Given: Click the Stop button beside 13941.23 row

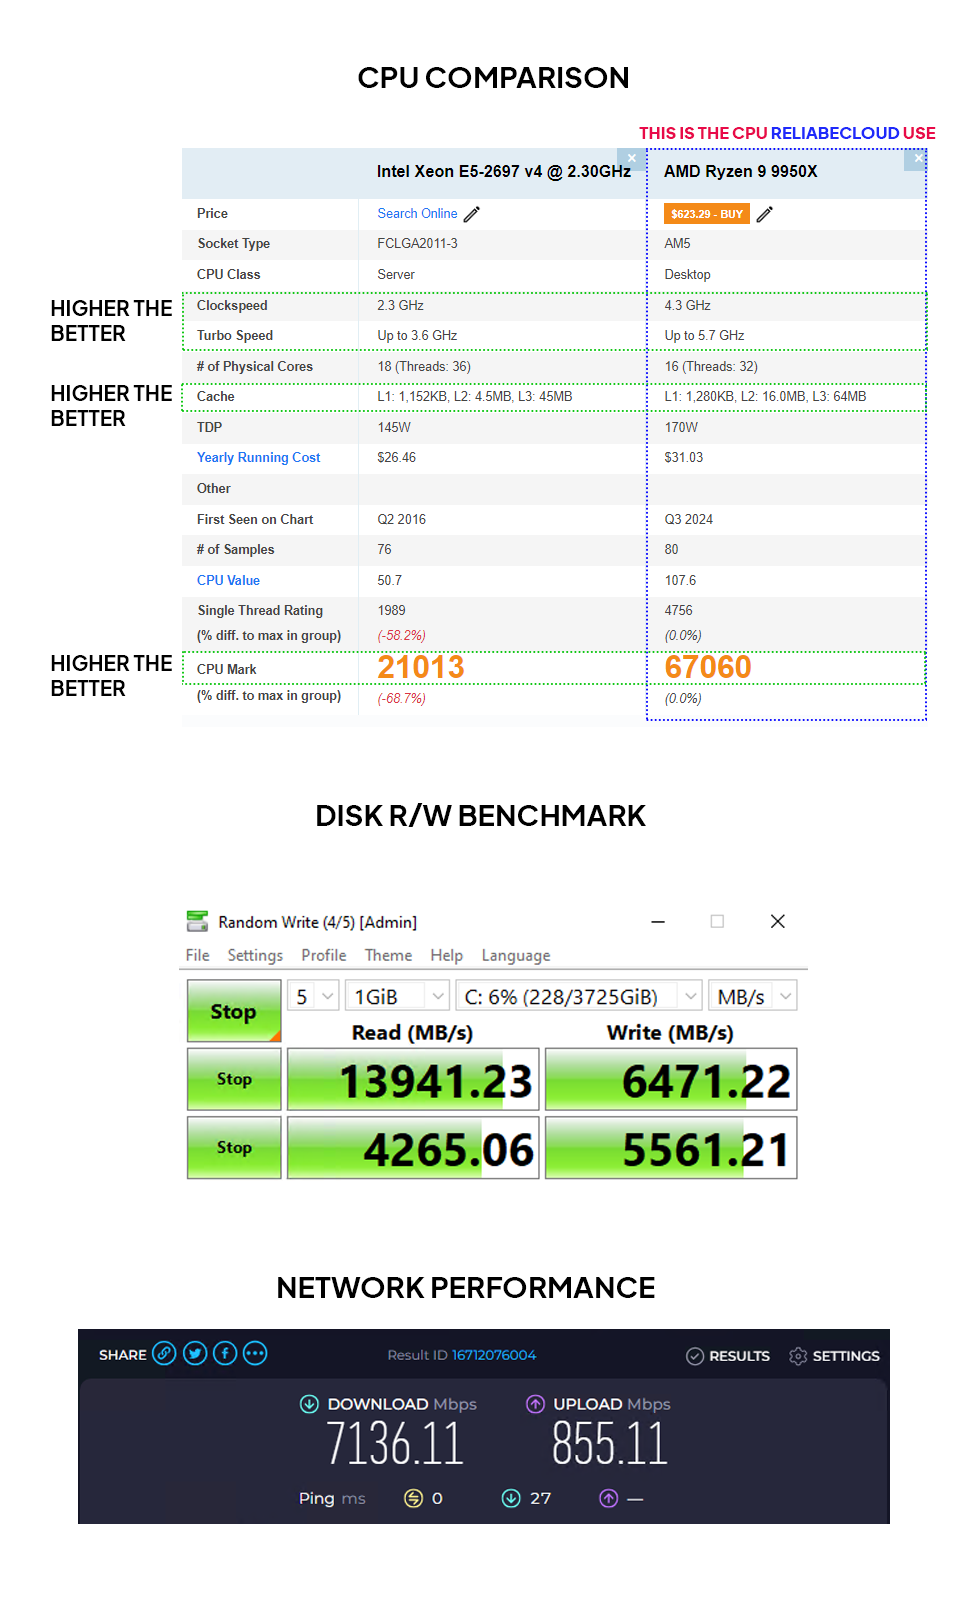Looking at the screenshot, I should 234,1079.
